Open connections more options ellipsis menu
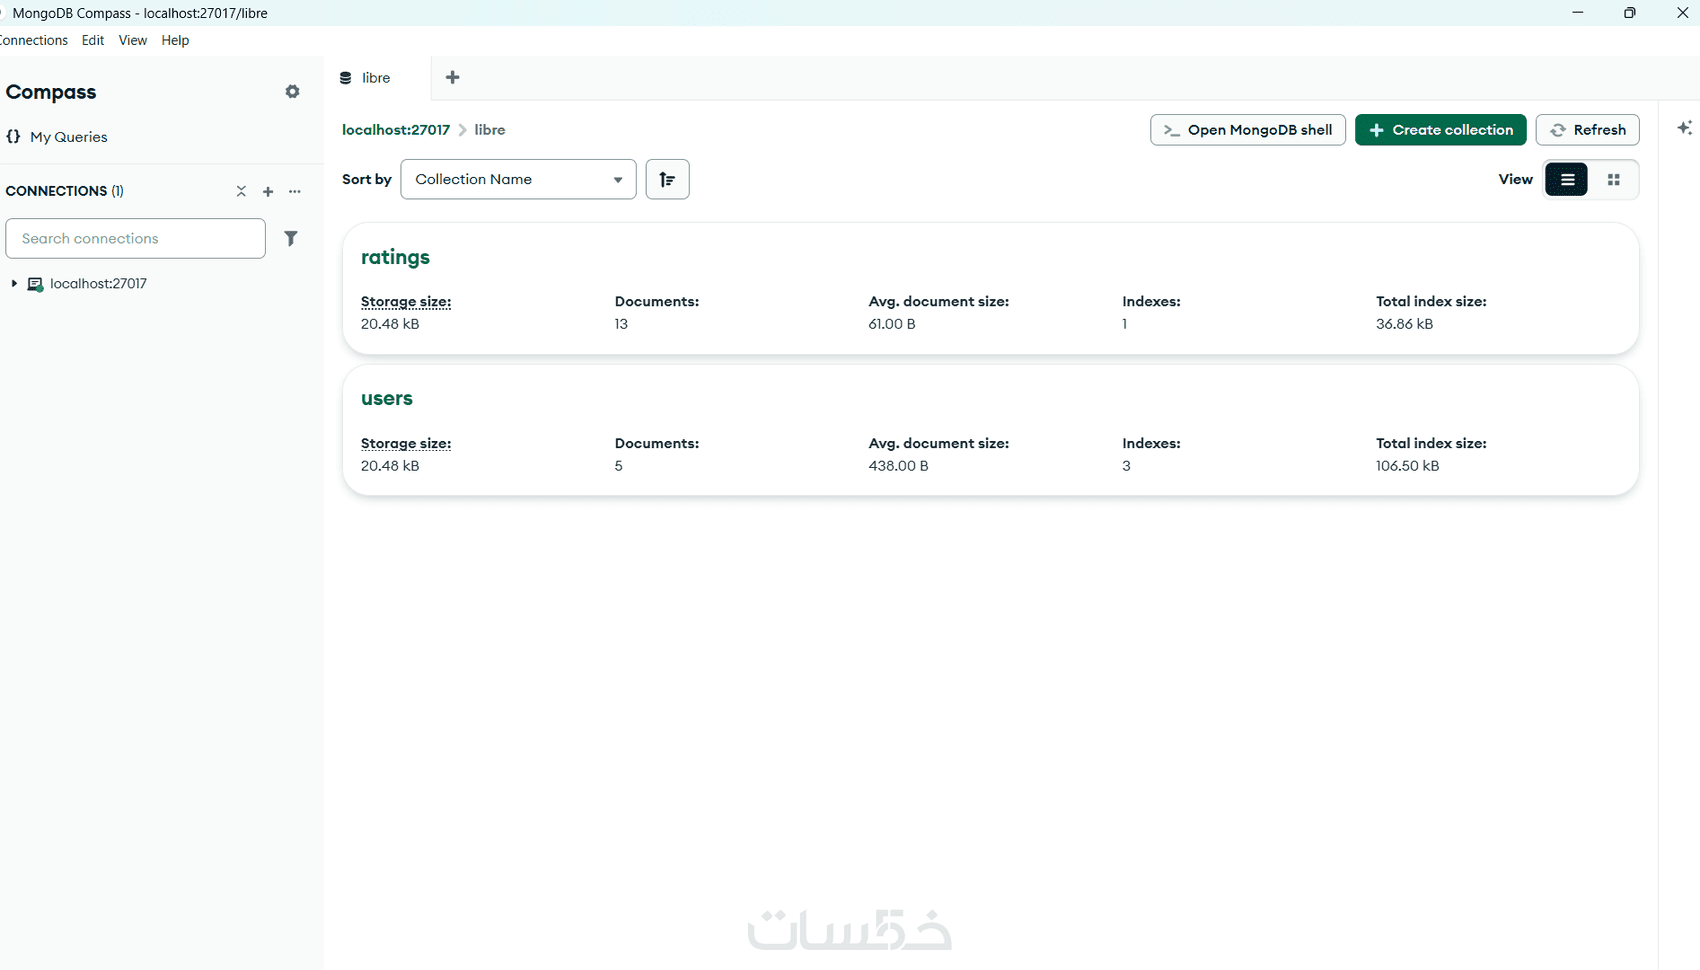This screenshot has width=1700, height=970. click(x=295, y=191)
